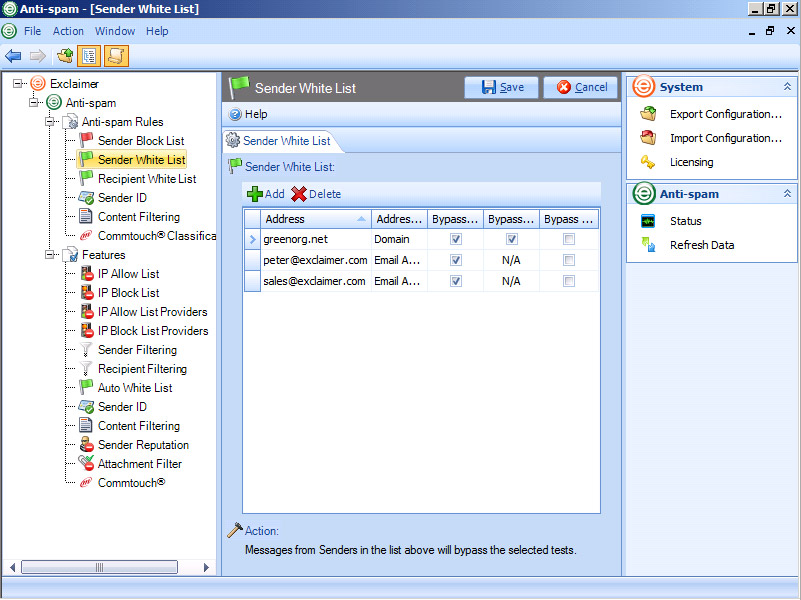The image size is (801, 600).
Task: Save the Sender White List changes
Action: coord(501,87)
